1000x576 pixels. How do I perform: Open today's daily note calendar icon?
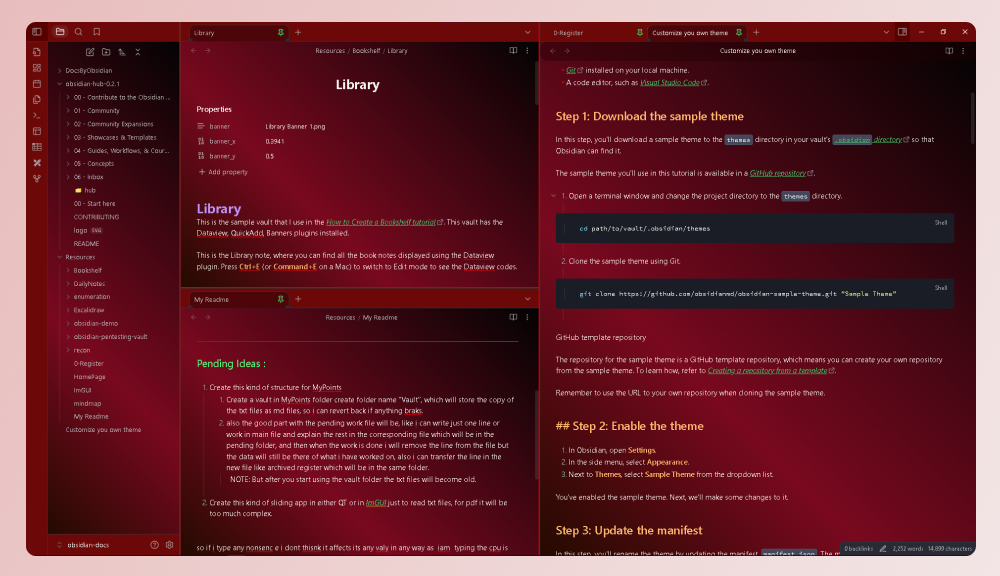37,84
